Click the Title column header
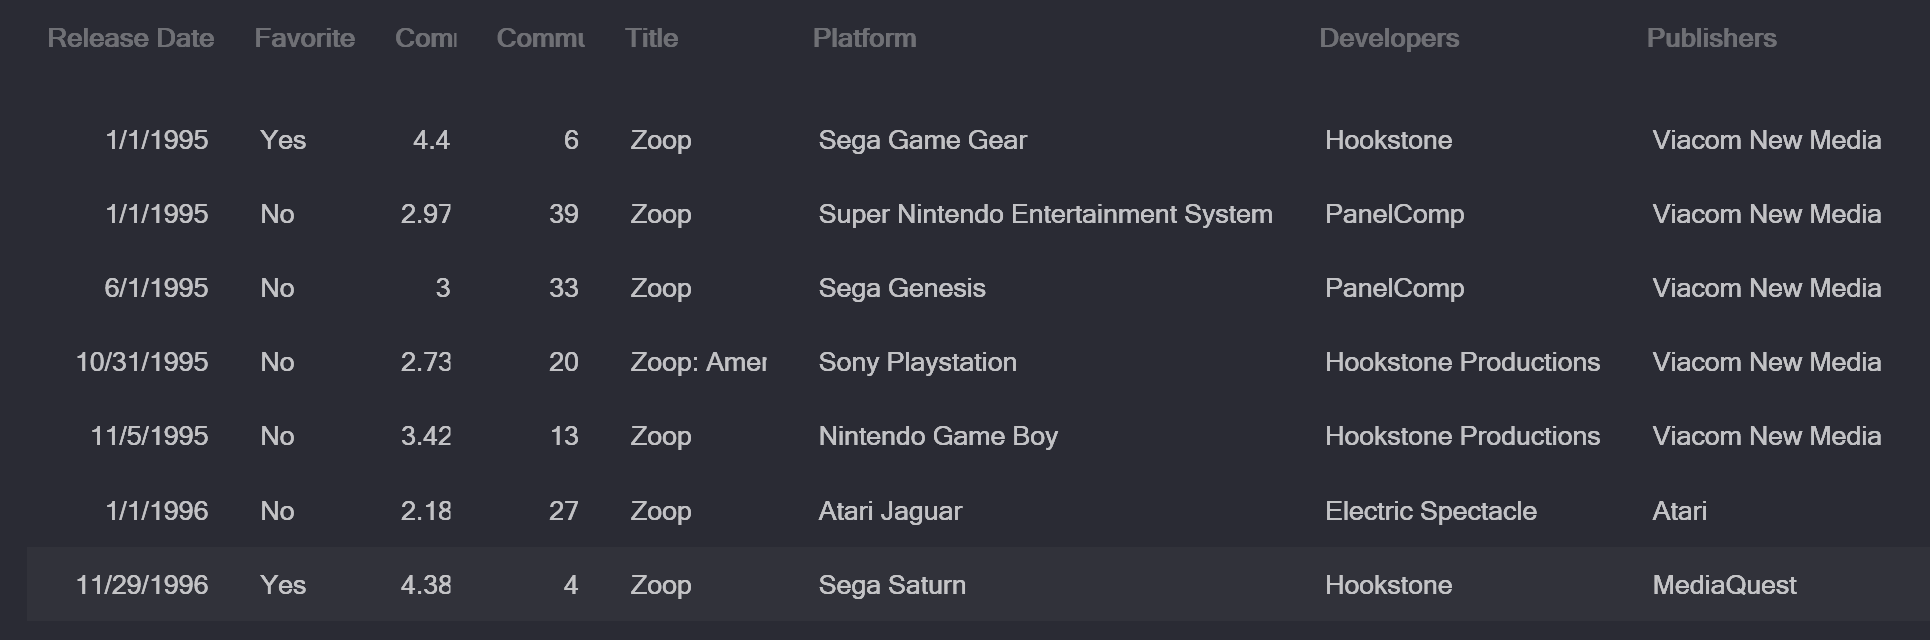 652,38
